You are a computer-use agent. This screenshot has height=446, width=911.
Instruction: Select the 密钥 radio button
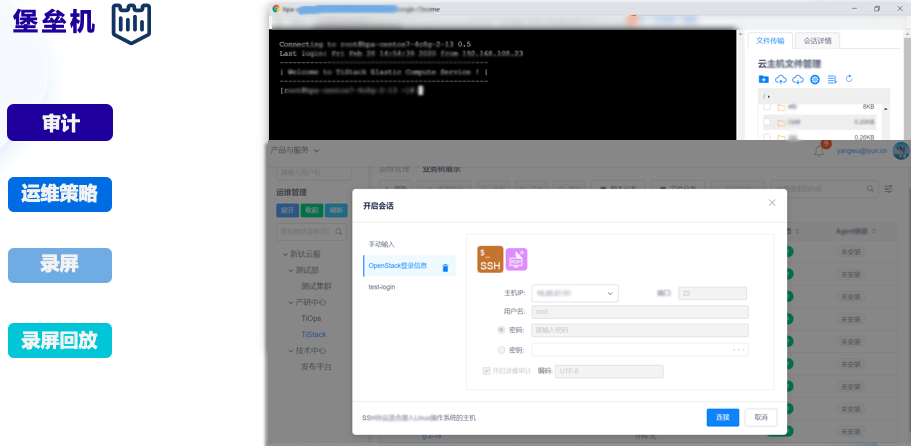coord(501,350)
